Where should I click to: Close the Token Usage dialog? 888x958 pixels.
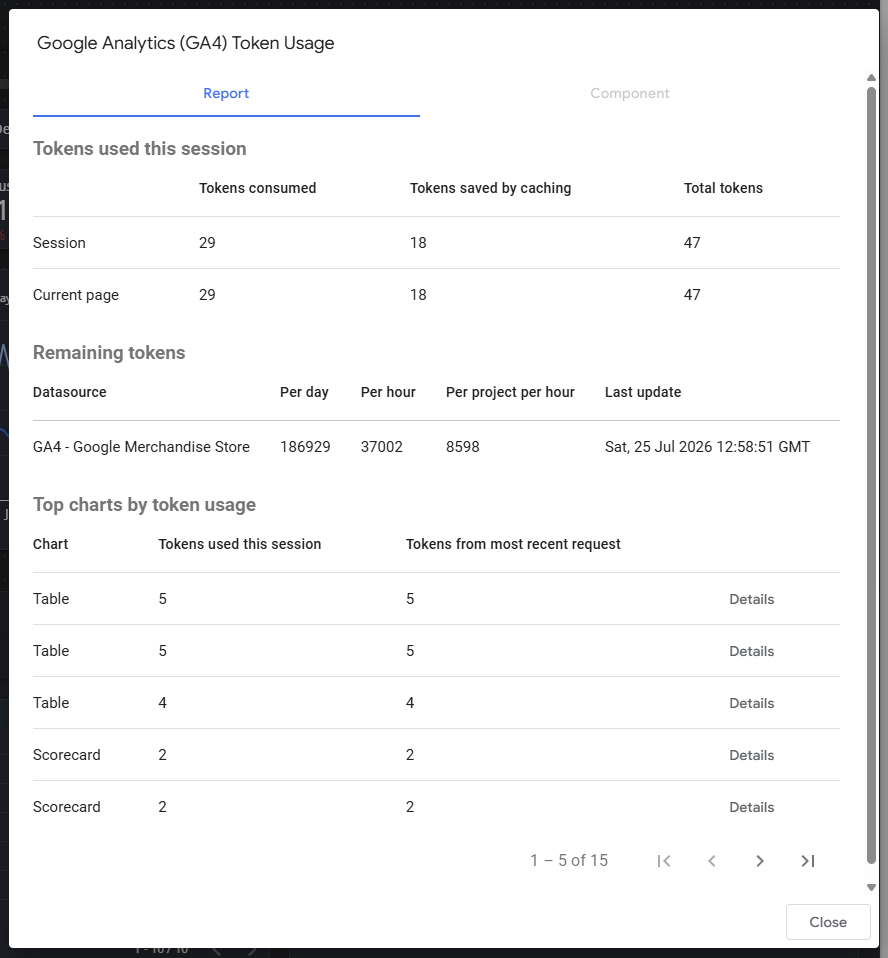(828, 922)
